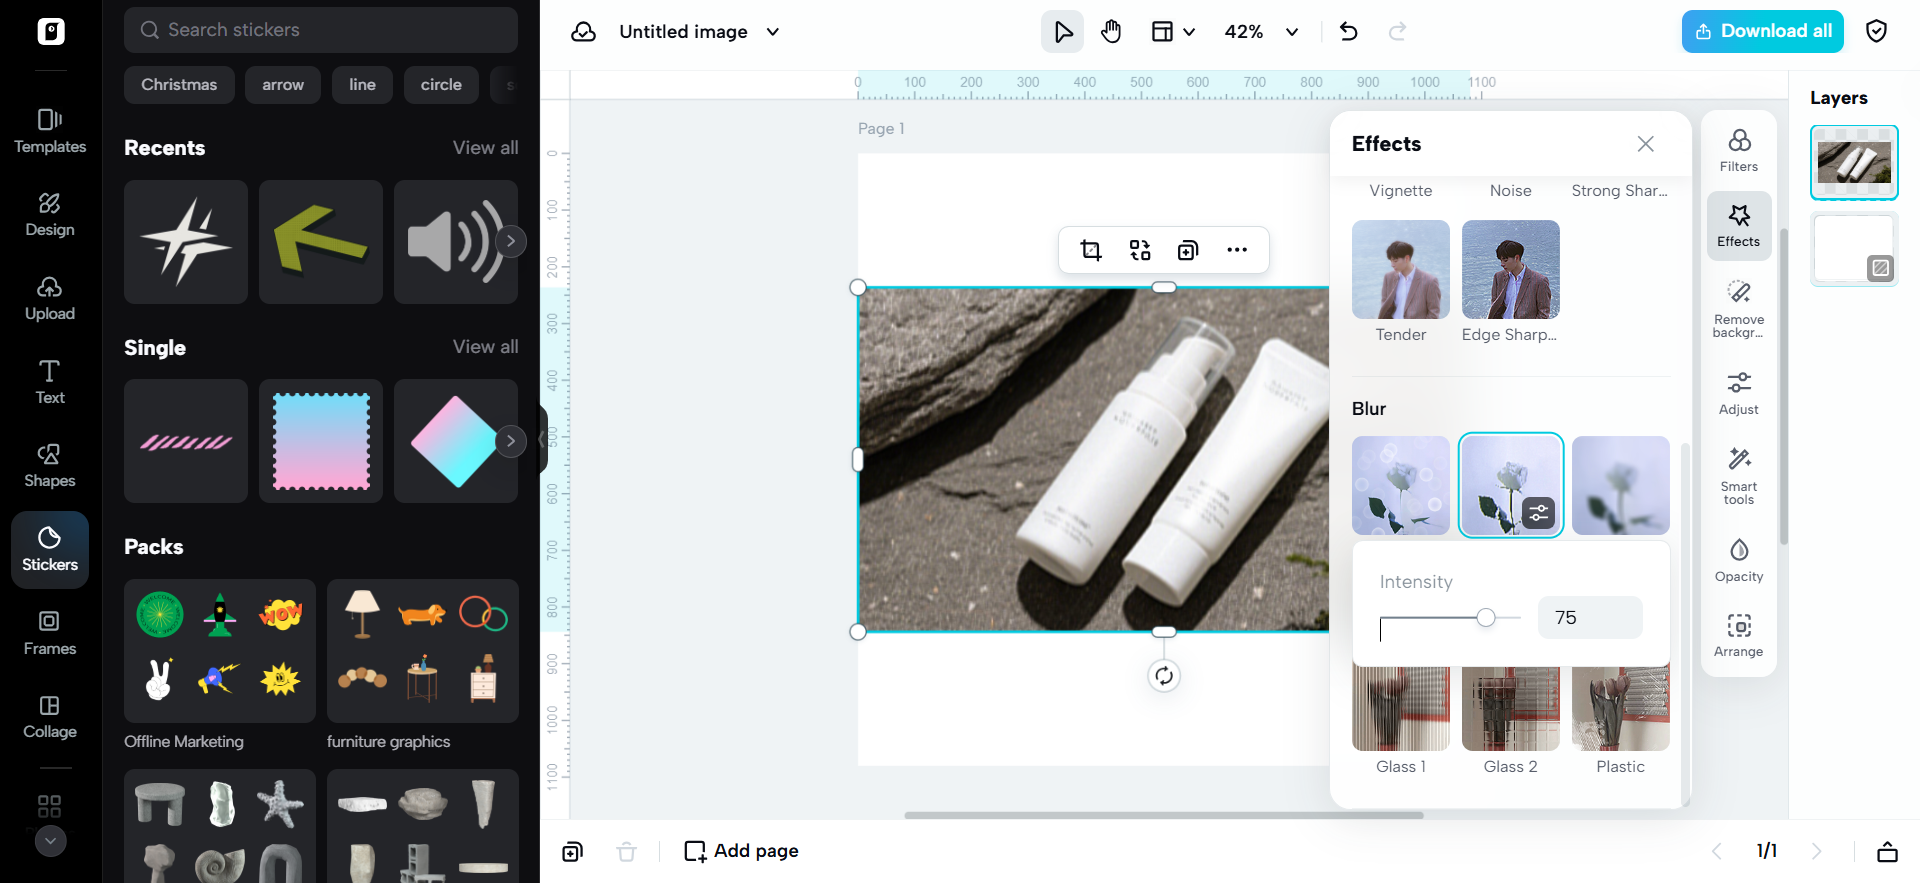Viewport: 1920px width, 883px height.
Task: Expand more apps at sidebar bottom
Action: click(x=50, y=841)
